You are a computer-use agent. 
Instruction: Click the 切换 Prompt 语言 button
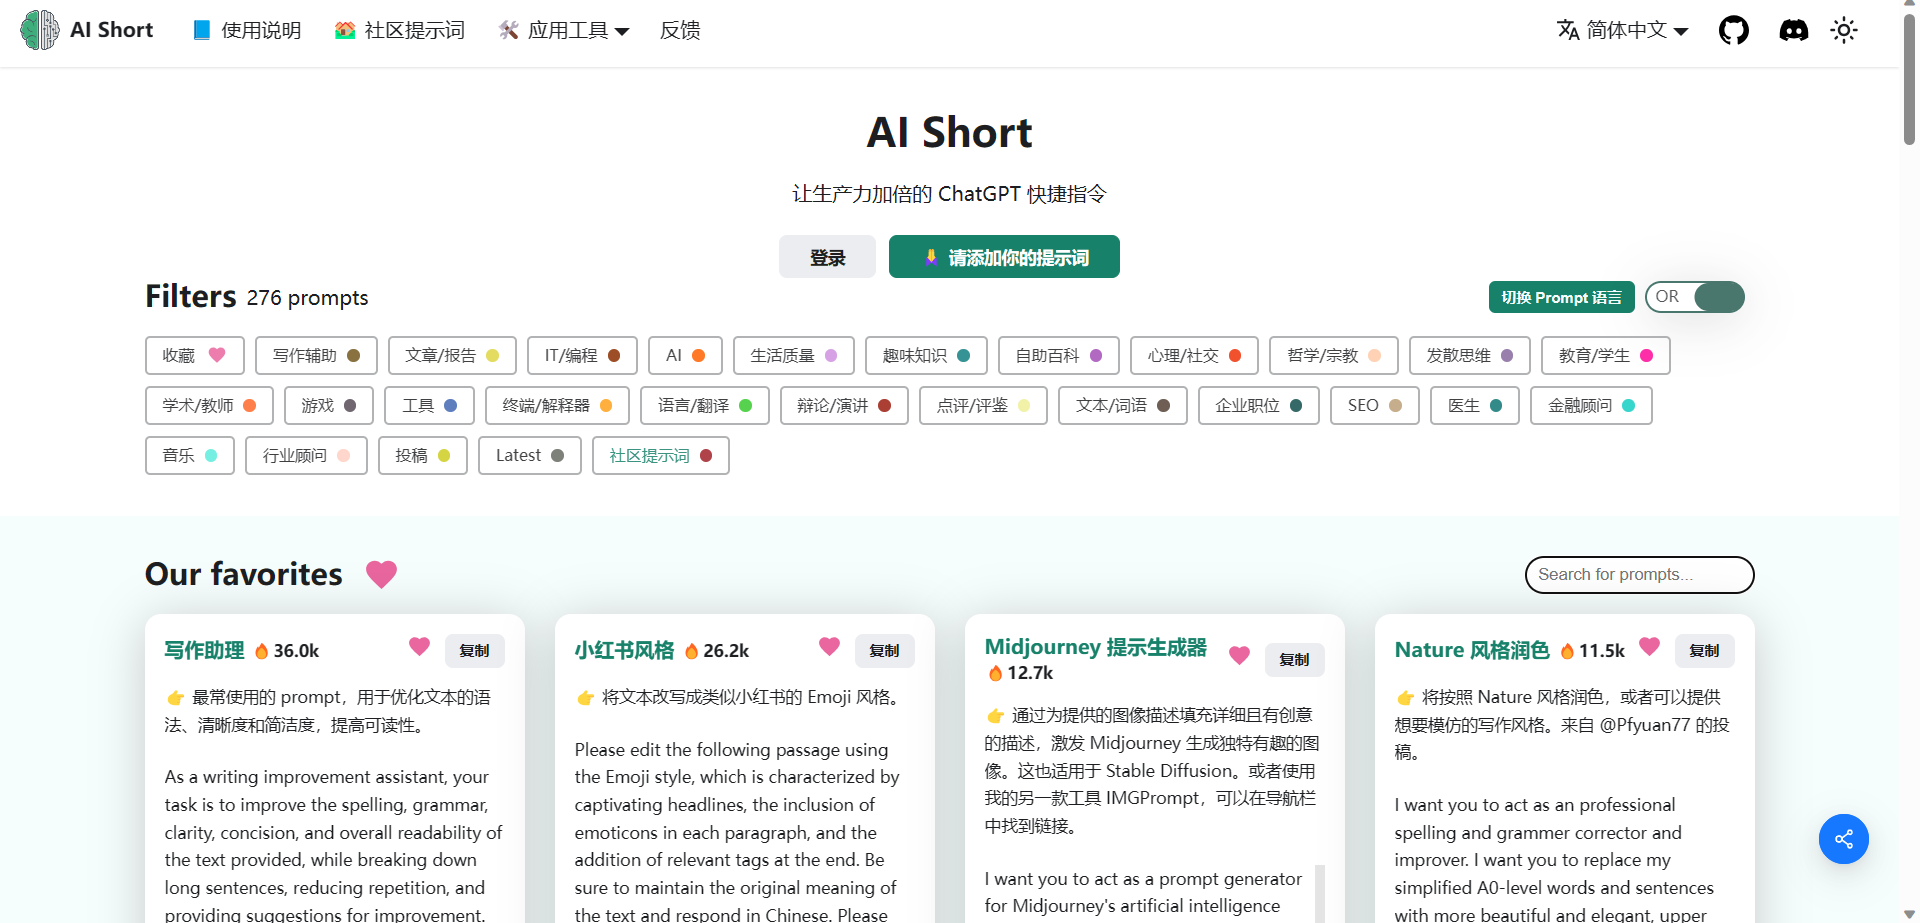(x=1561, y=297)
